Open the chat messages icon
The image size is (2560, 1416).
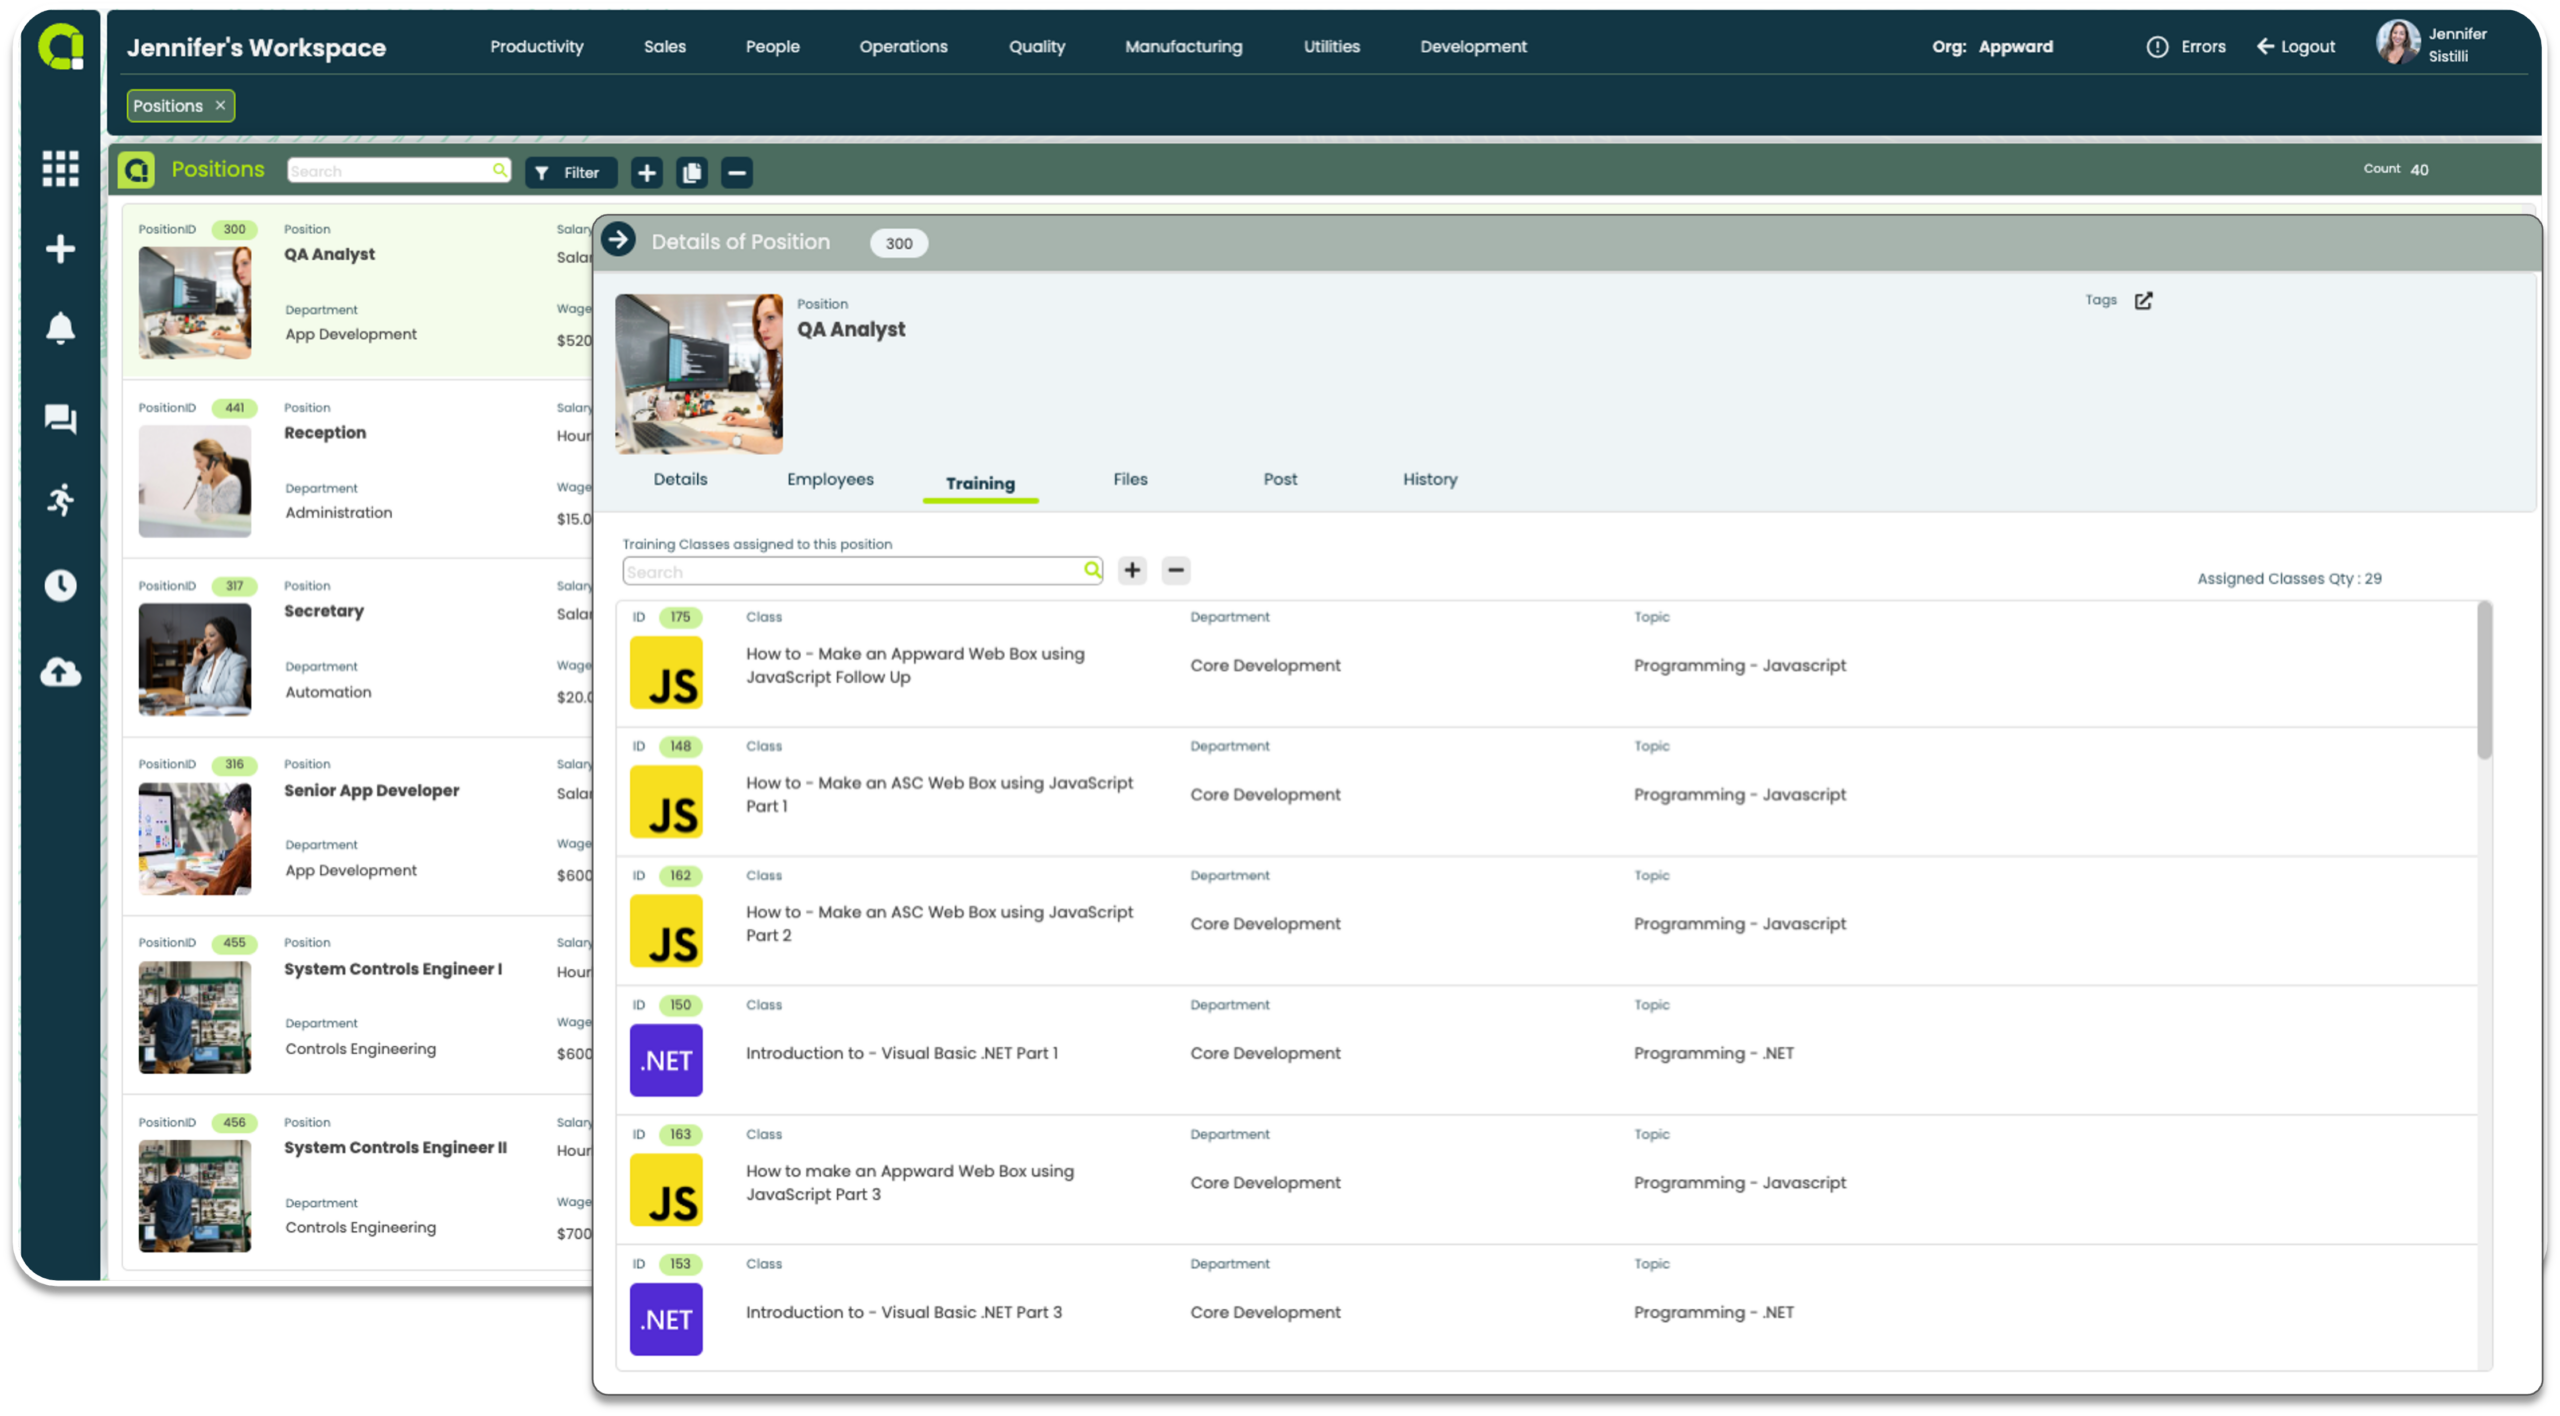pos(61,418)
